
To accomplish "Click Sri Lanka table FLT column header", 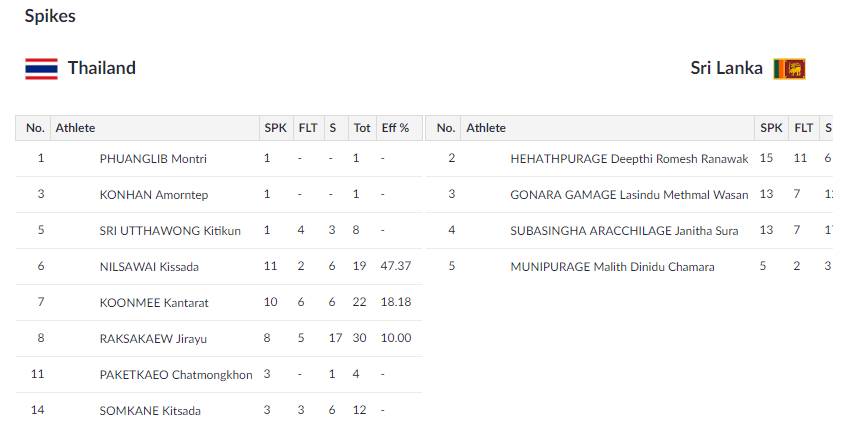I will pos(803,128).
